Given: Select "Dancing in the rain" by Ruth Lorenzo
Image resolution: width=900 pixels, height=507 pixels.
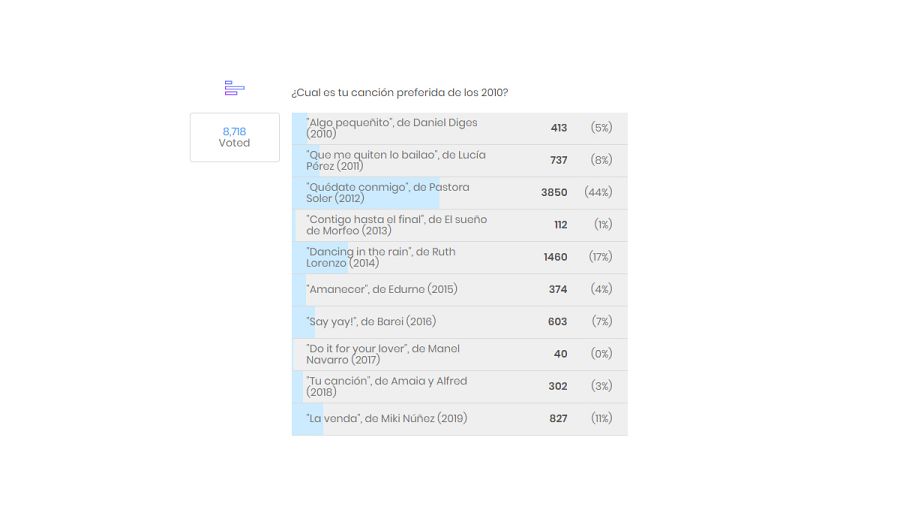Looking at the screenshot, I should coord(381,257).
